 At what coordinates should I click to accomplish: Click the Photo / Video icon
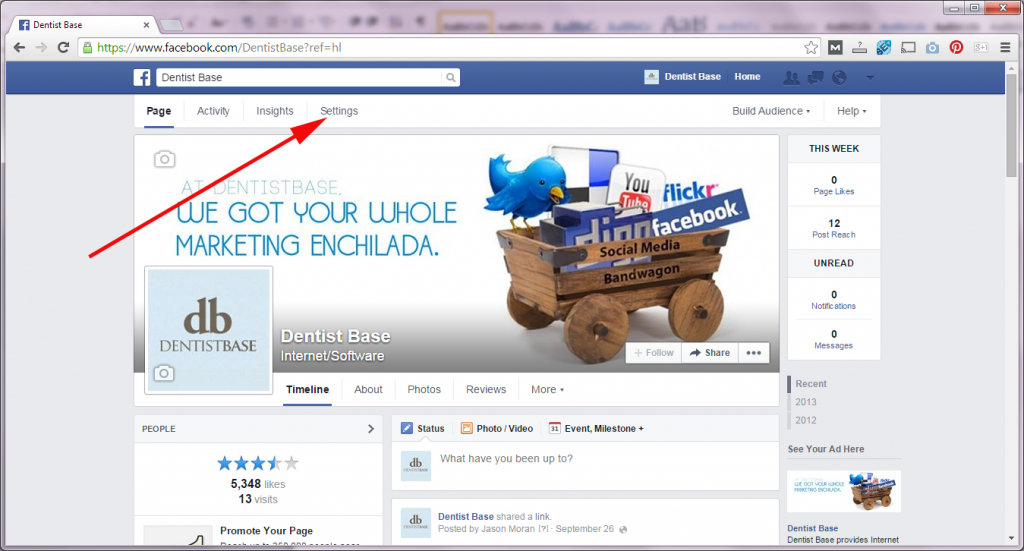pos(466,428)
